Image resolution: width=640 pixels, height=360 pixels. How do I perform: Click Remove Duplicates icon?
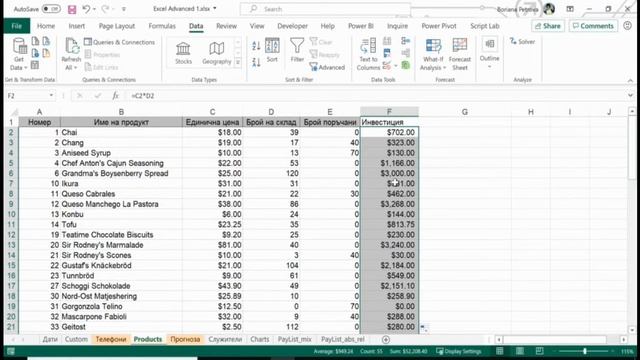(387, 53)
